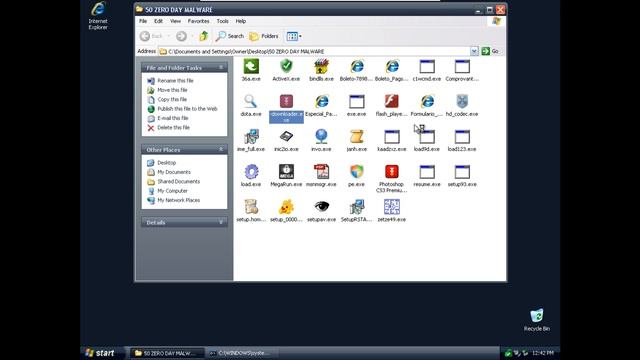
Task: Click Rename this file link
Action: pyautogui.click(x=175, y=81)
